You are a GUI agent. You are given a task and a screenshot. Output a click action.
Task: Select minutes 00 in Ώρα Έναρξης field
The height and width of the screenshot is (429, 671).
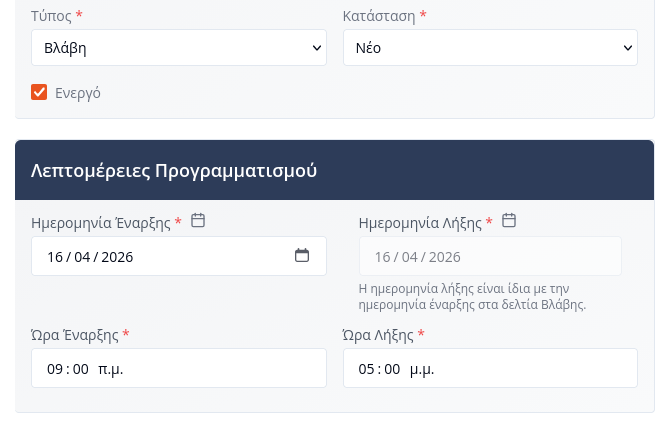(x=80, y=369)
